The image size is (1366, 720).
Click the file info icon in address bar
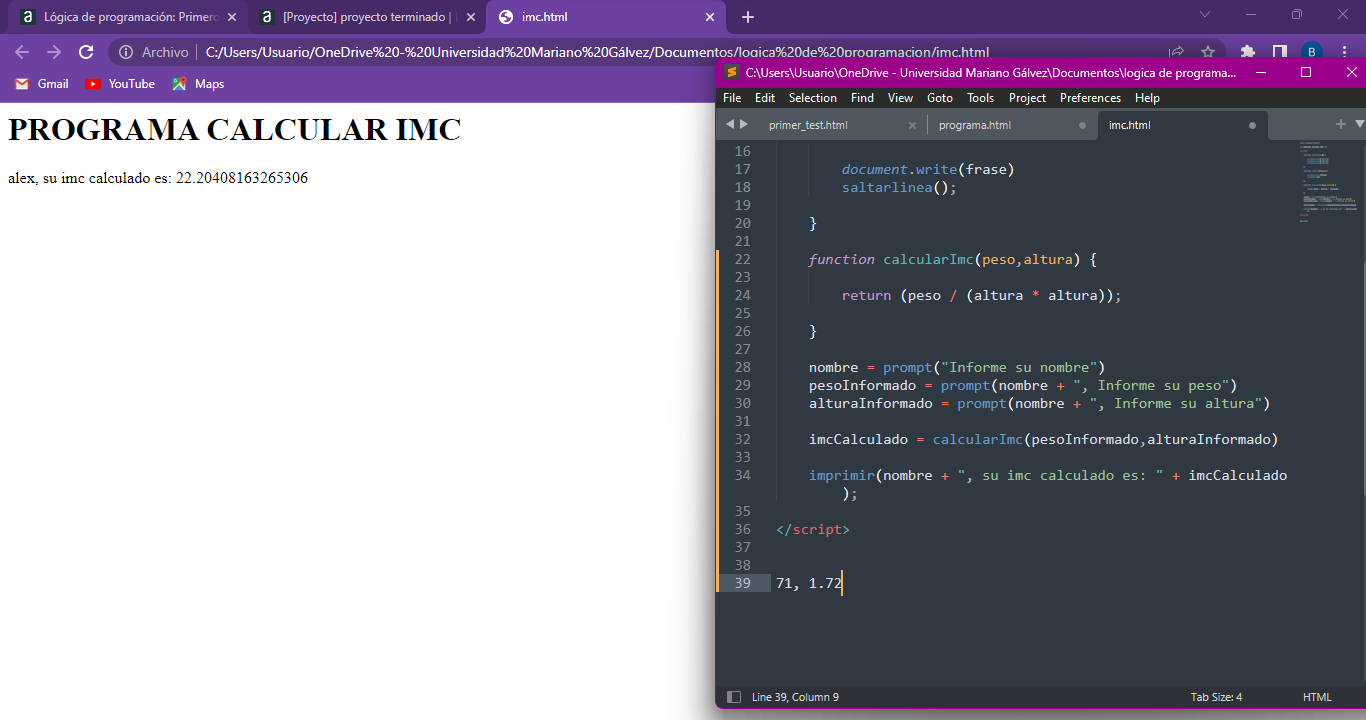coord(126,52)
